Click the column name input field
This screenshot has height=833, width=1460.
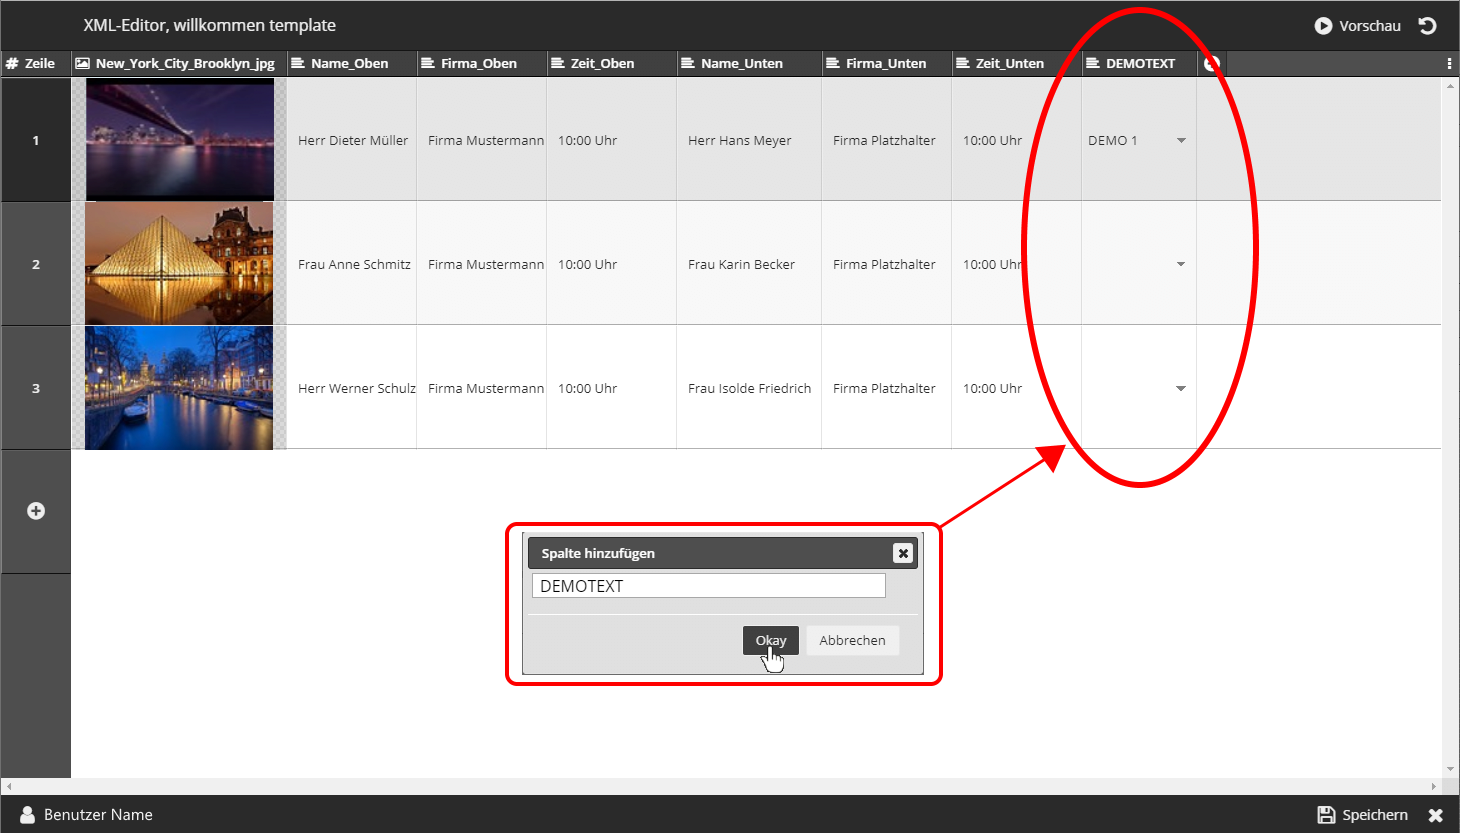708,586
